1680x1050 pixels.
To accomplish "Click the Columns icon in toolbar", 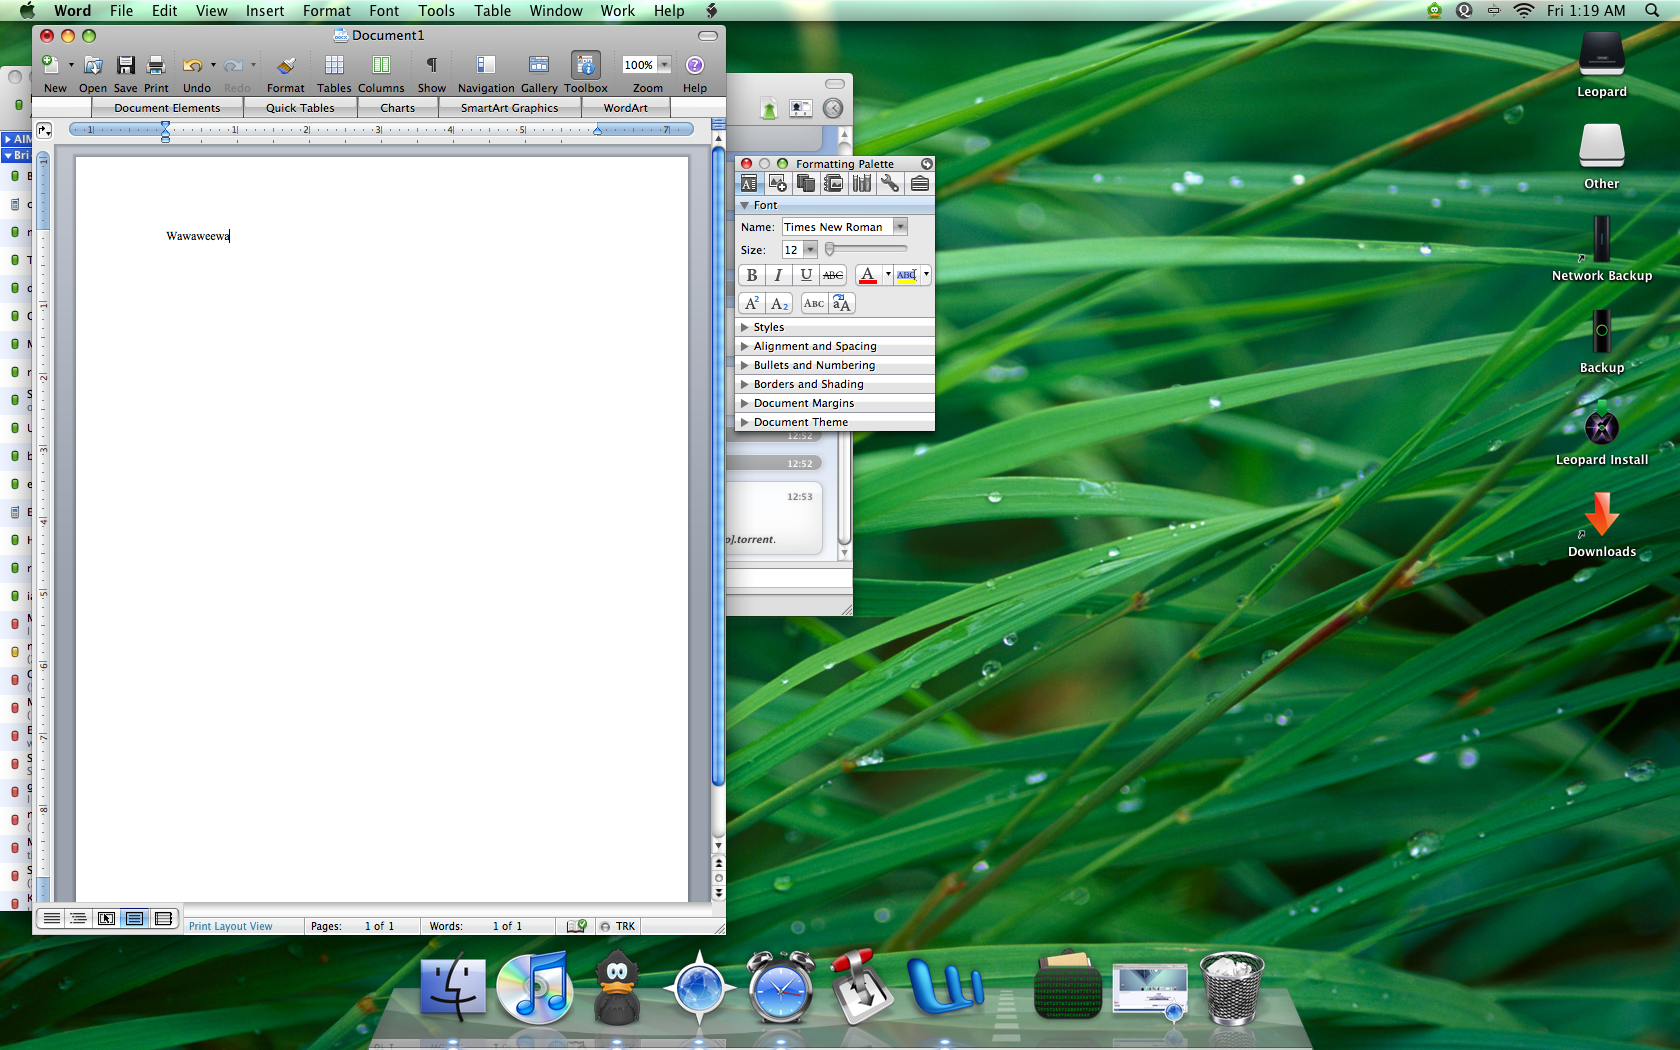I will pyautogui.click(x=381, y=66).
